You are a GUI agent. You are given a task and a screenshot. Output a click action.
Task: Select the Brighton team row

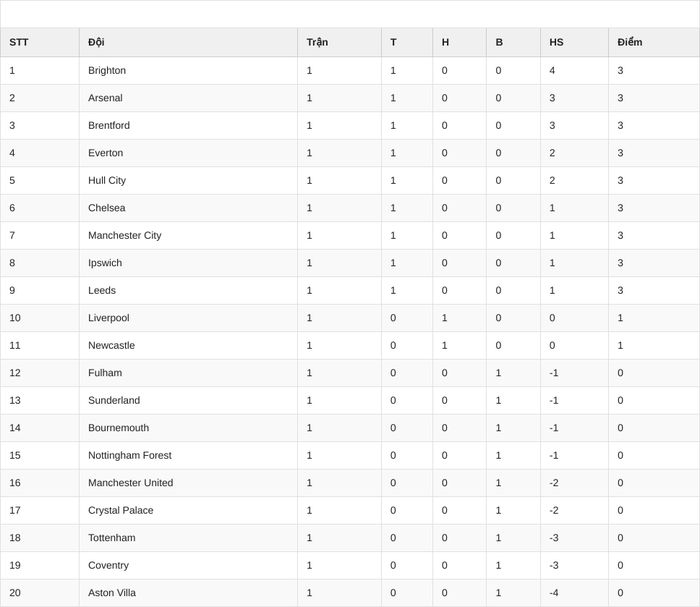click(x=350, y=71)
